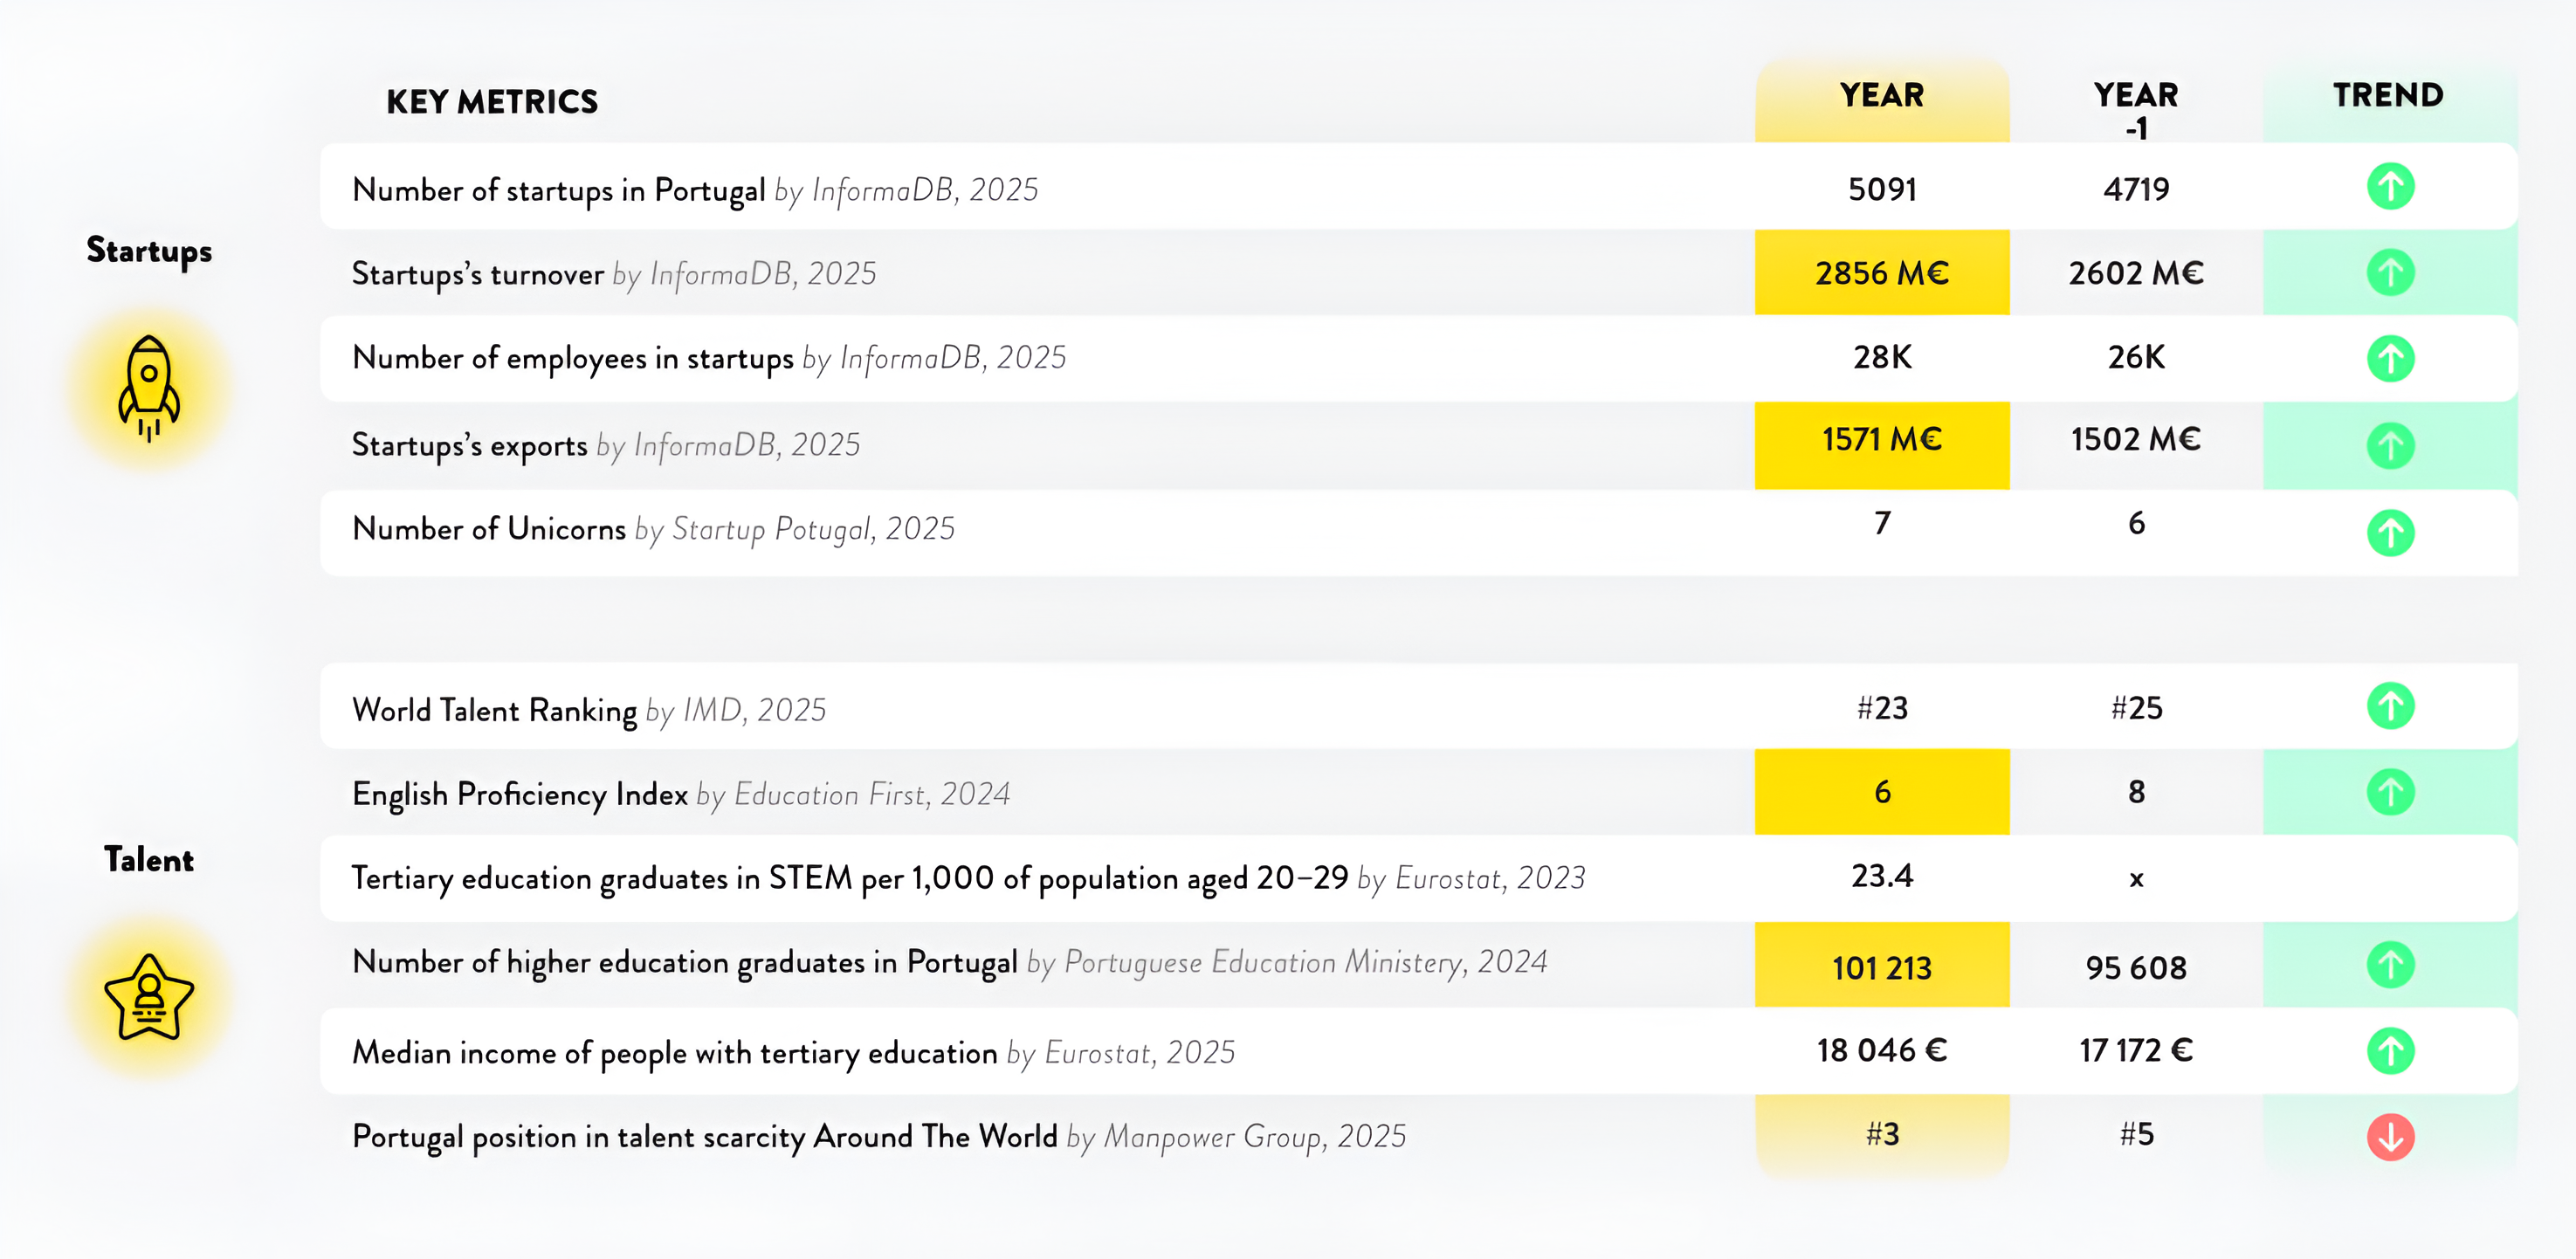The image size is (2576, 1259).
Task: Click English Proficiency Index trend arrow
Action: click(x=2390, y=792)
